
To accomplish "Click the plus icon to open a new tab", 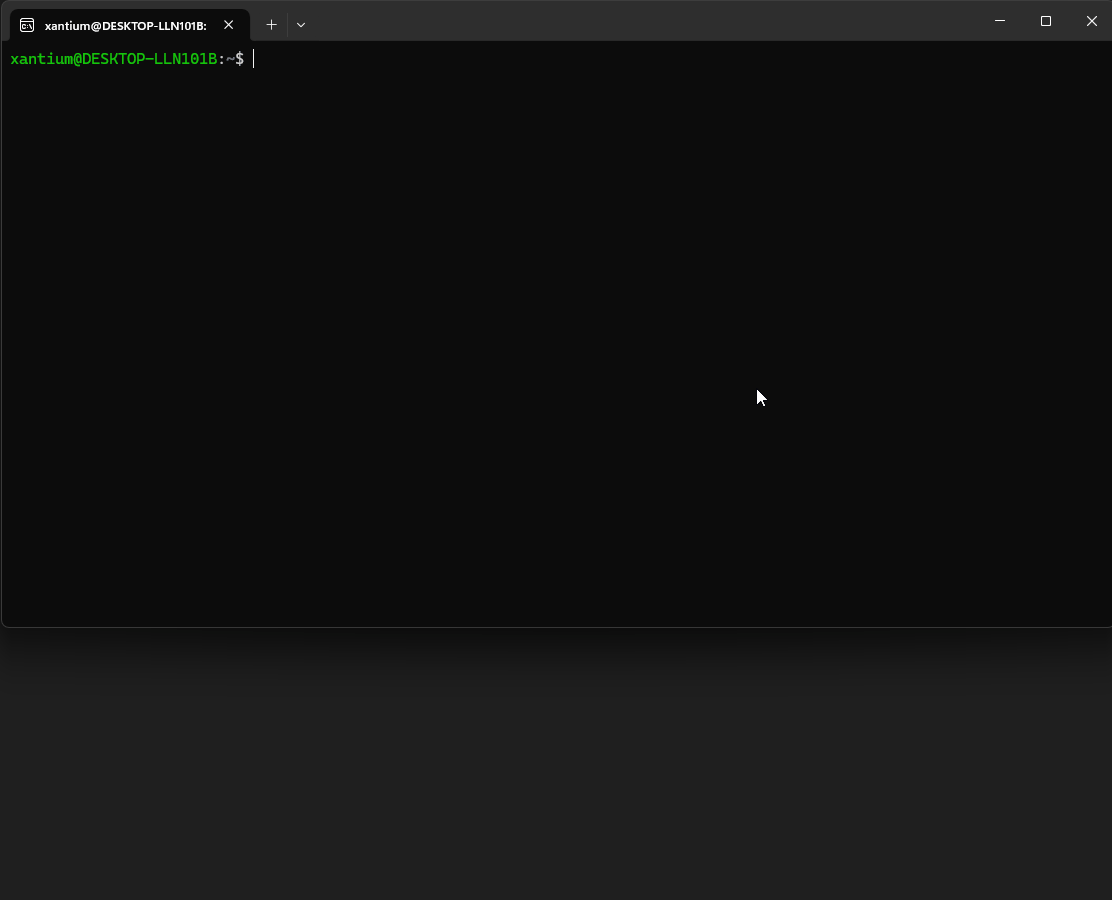I will pos(271,24).
